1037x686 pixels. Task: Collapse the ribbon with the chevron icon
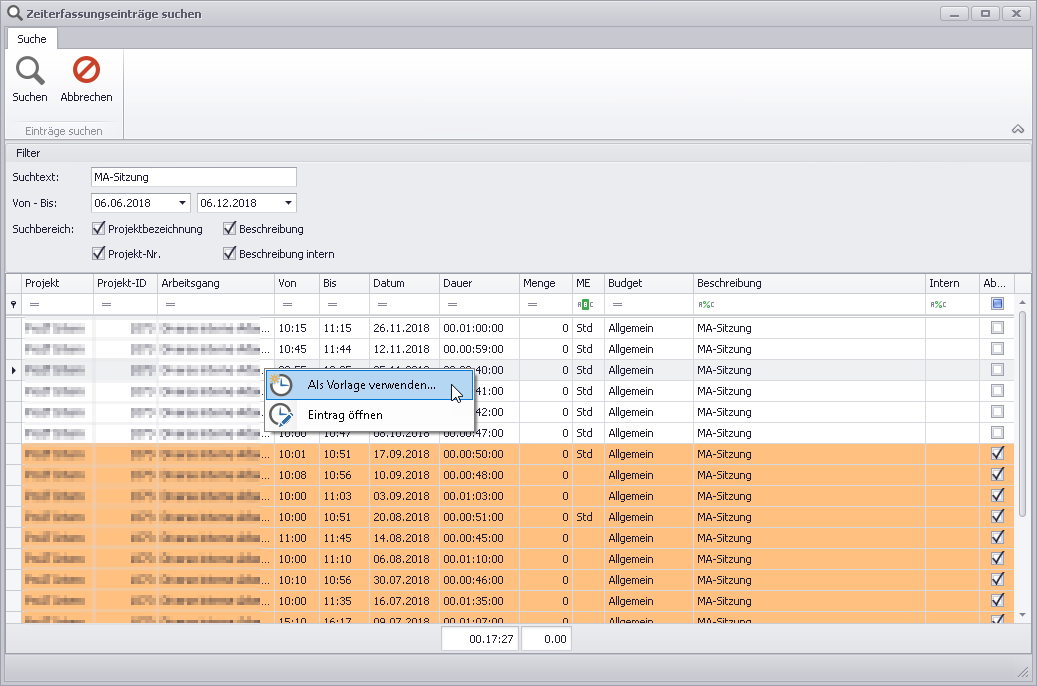click(x=1018, y=129)
